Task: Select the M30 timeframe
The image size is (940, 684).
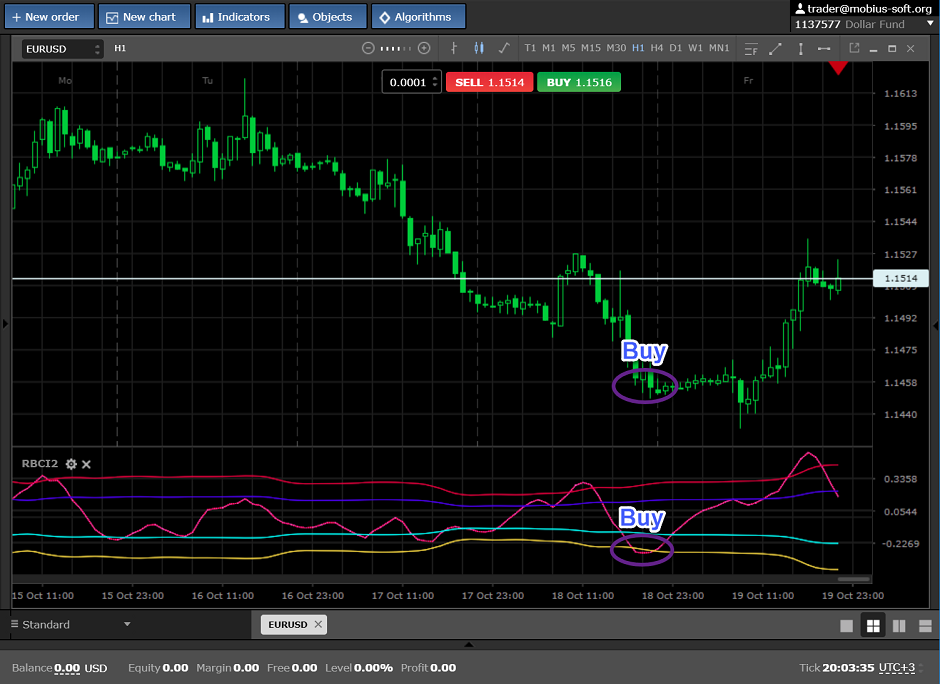Action: click(616, 48)
